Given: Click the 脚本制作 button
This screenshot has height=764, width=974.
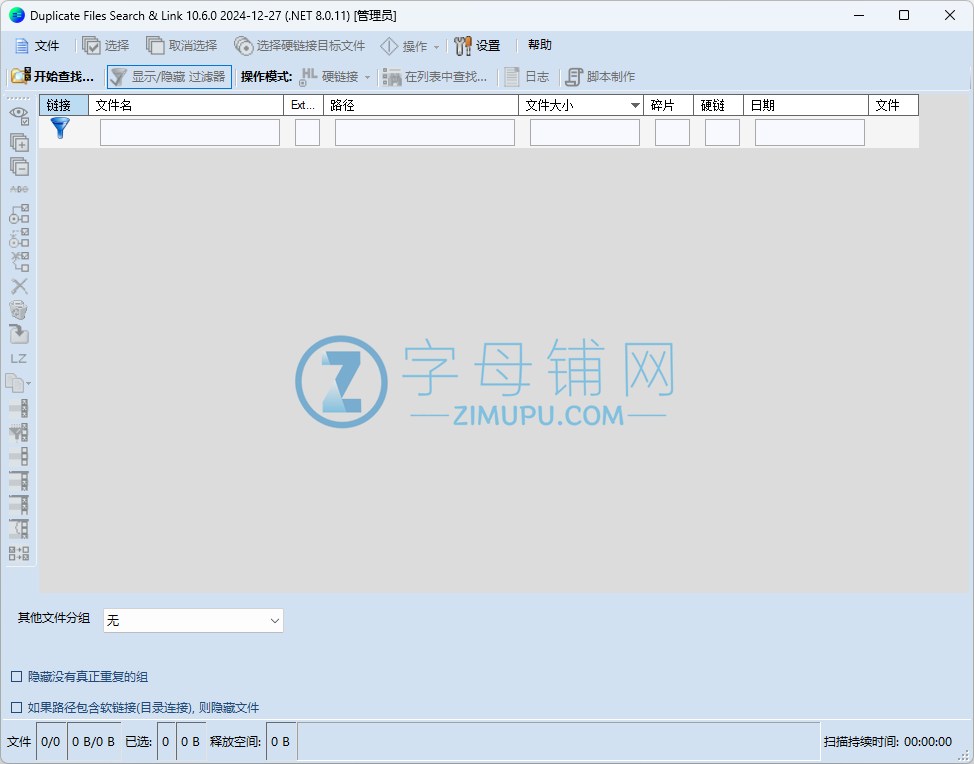Looking at the screenshot, I should click(600, 77).
